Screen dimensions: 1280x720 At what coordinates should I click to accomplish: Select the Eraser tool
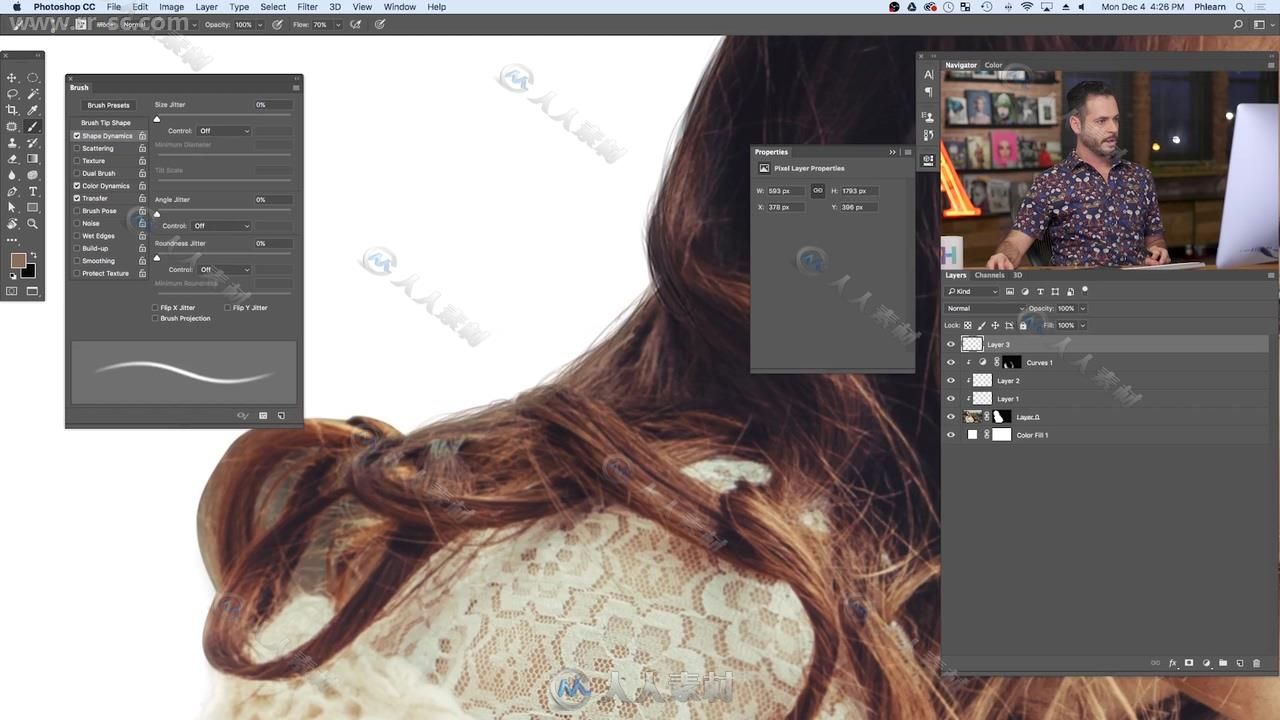point(12,159)
